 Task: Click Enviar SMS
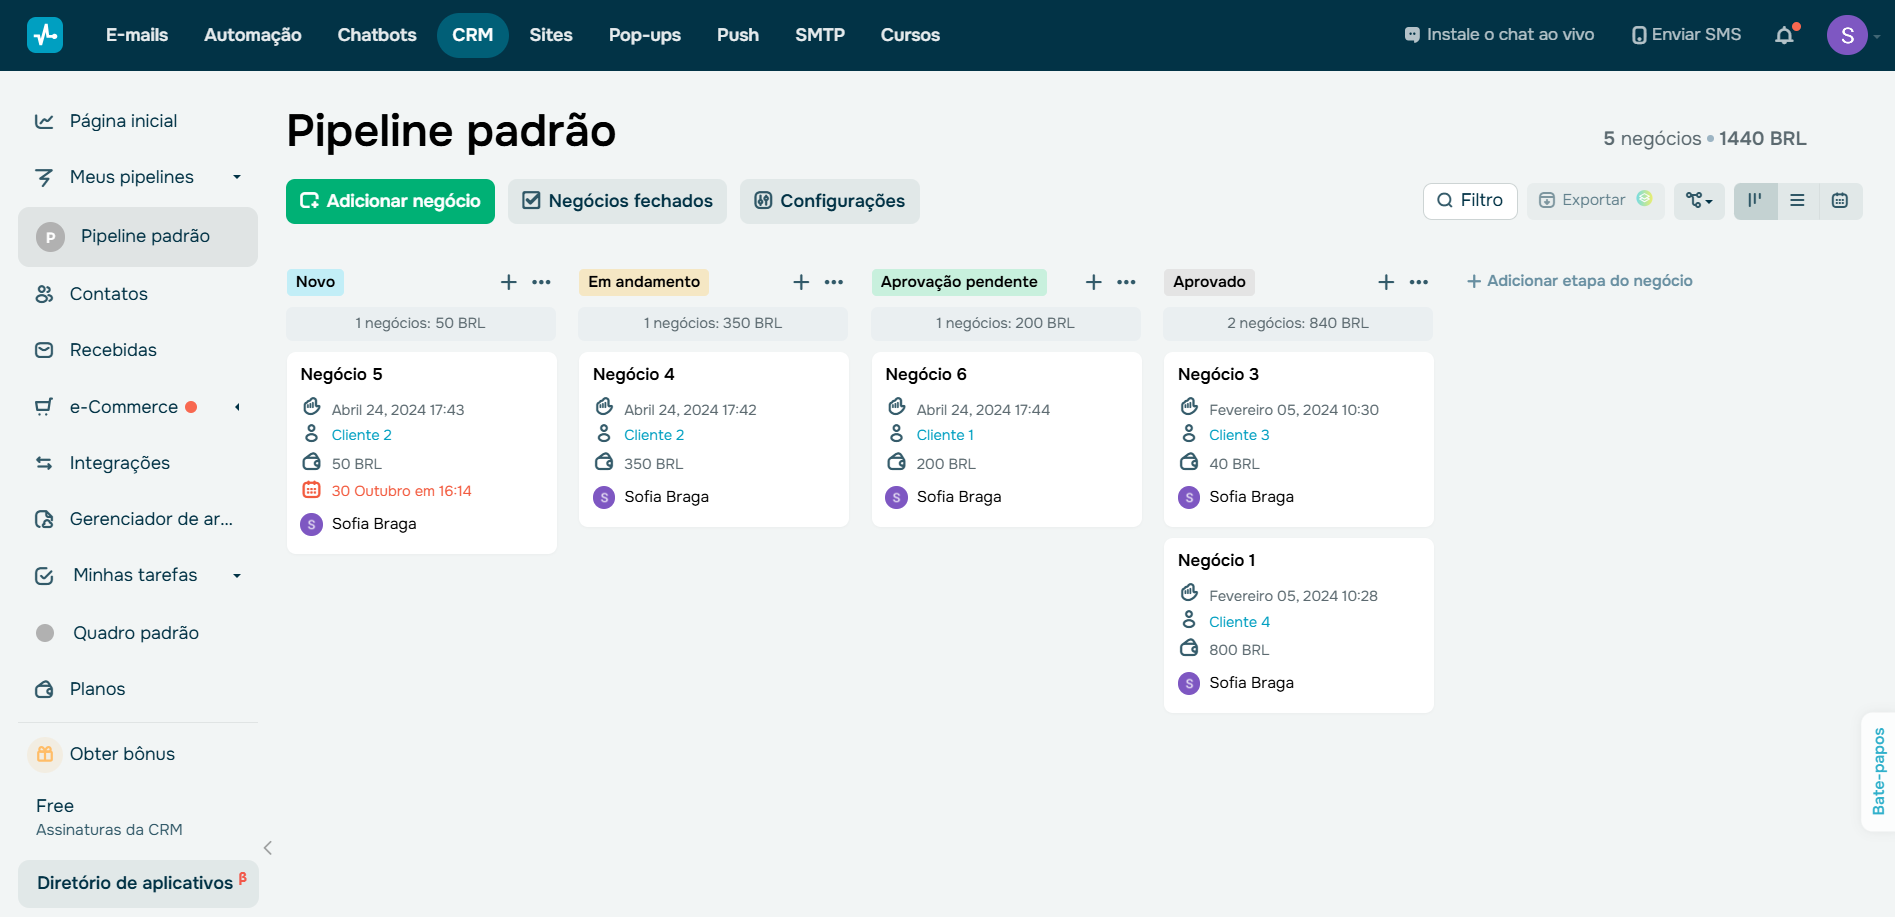pyautogui.click(x=1687, y=35)
